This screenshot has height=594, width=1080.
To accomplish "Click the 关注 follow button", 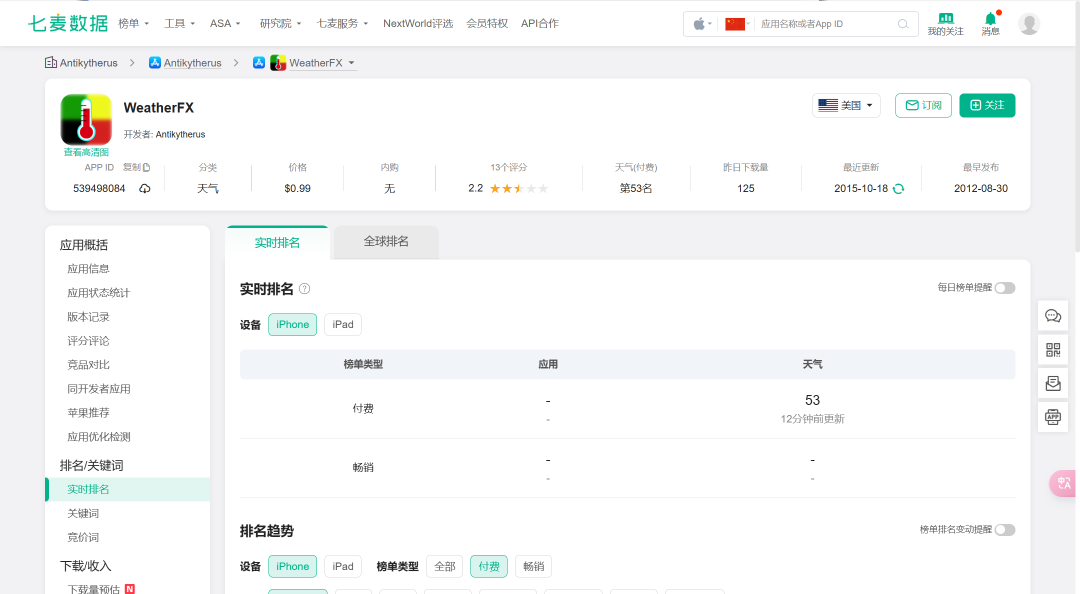I will [x=987, y=105].
